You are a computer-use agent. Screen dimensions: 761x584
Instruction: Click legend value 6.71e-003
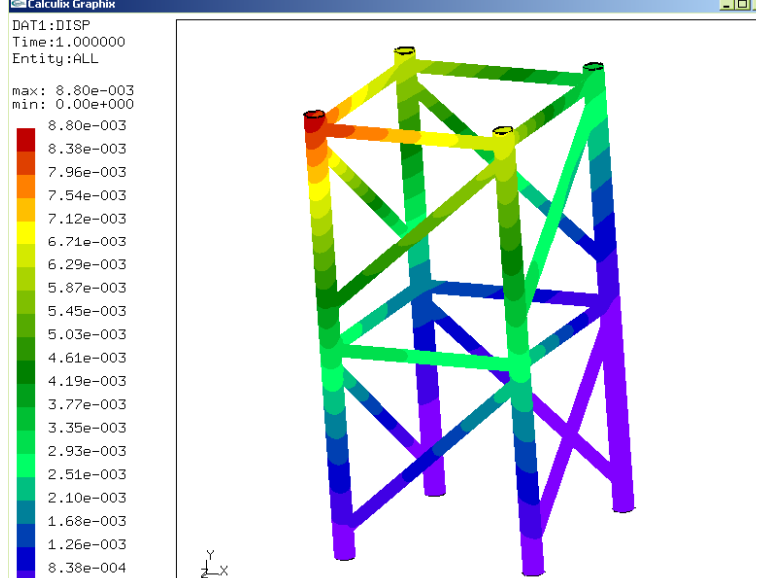point(87,241)
